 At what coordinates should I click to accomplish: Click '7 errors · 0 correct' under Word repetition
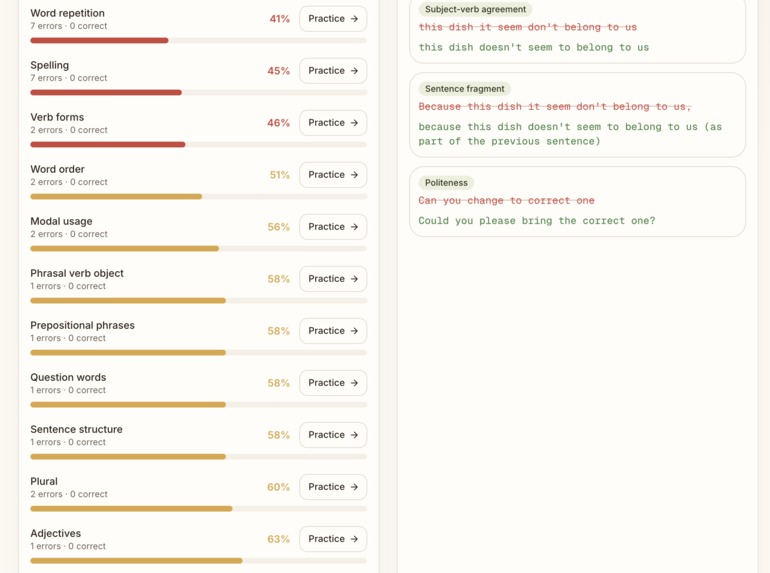tap(69, 26)
